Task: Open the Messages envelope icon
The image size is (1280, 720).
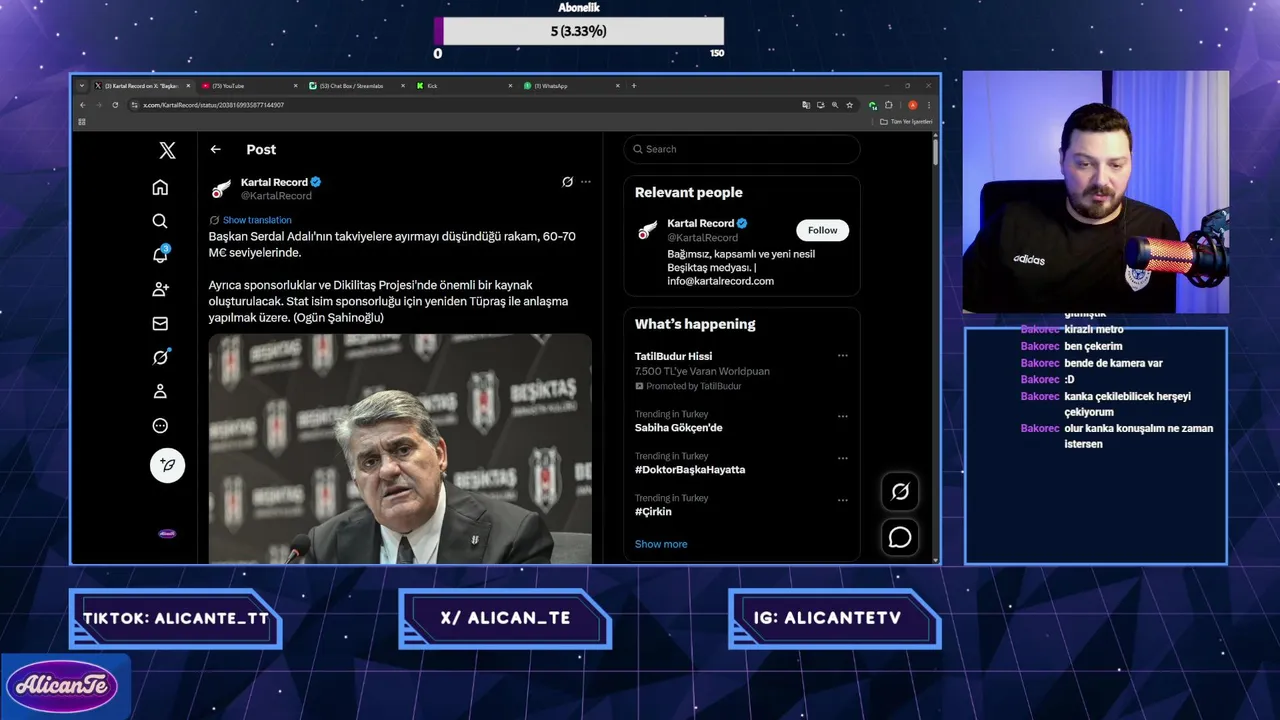Action: pos(160,323)
